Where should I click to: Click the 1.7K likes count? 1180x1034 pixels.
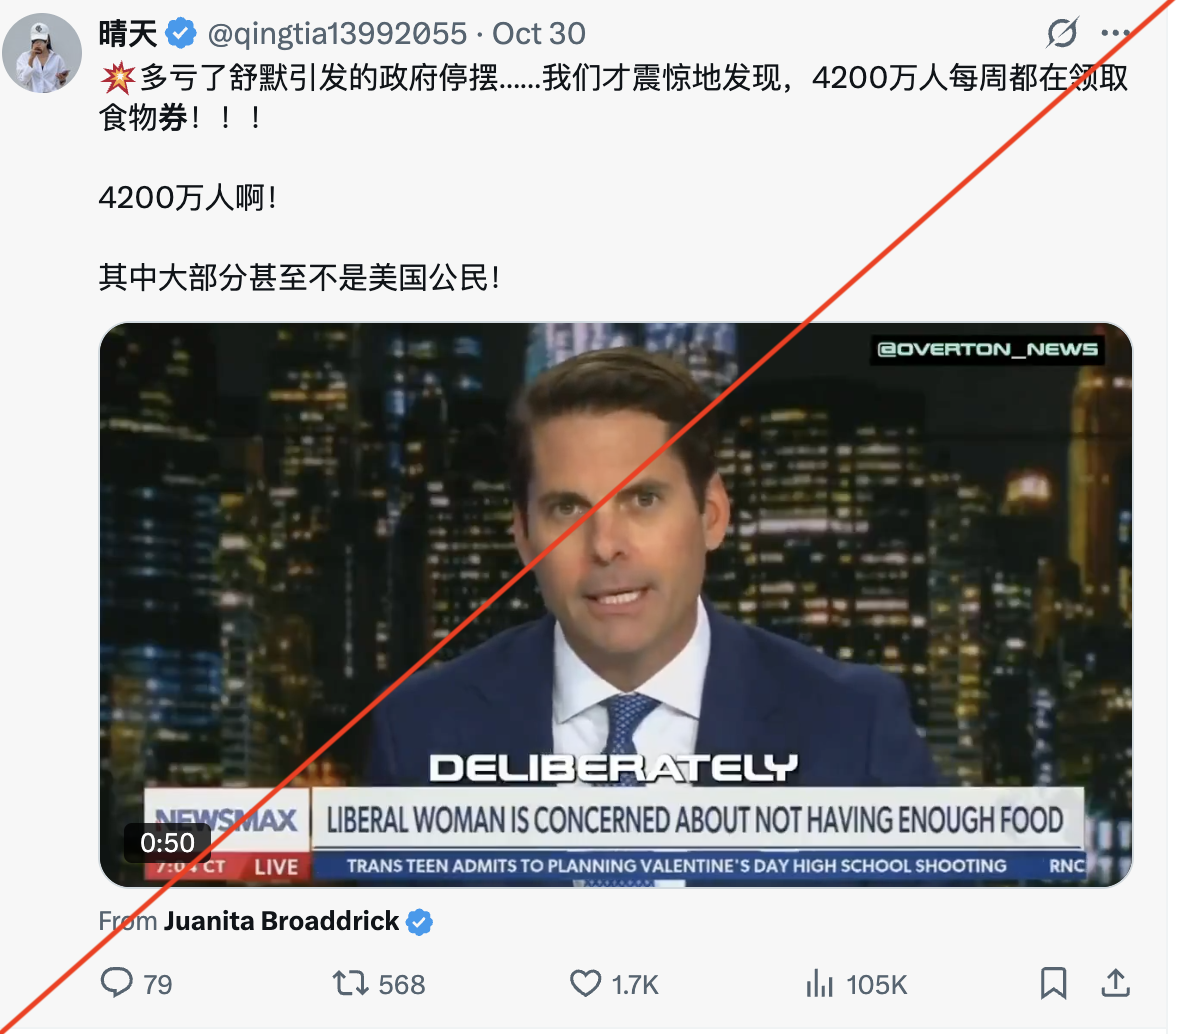pyautogui.click(x=635, y=984)
